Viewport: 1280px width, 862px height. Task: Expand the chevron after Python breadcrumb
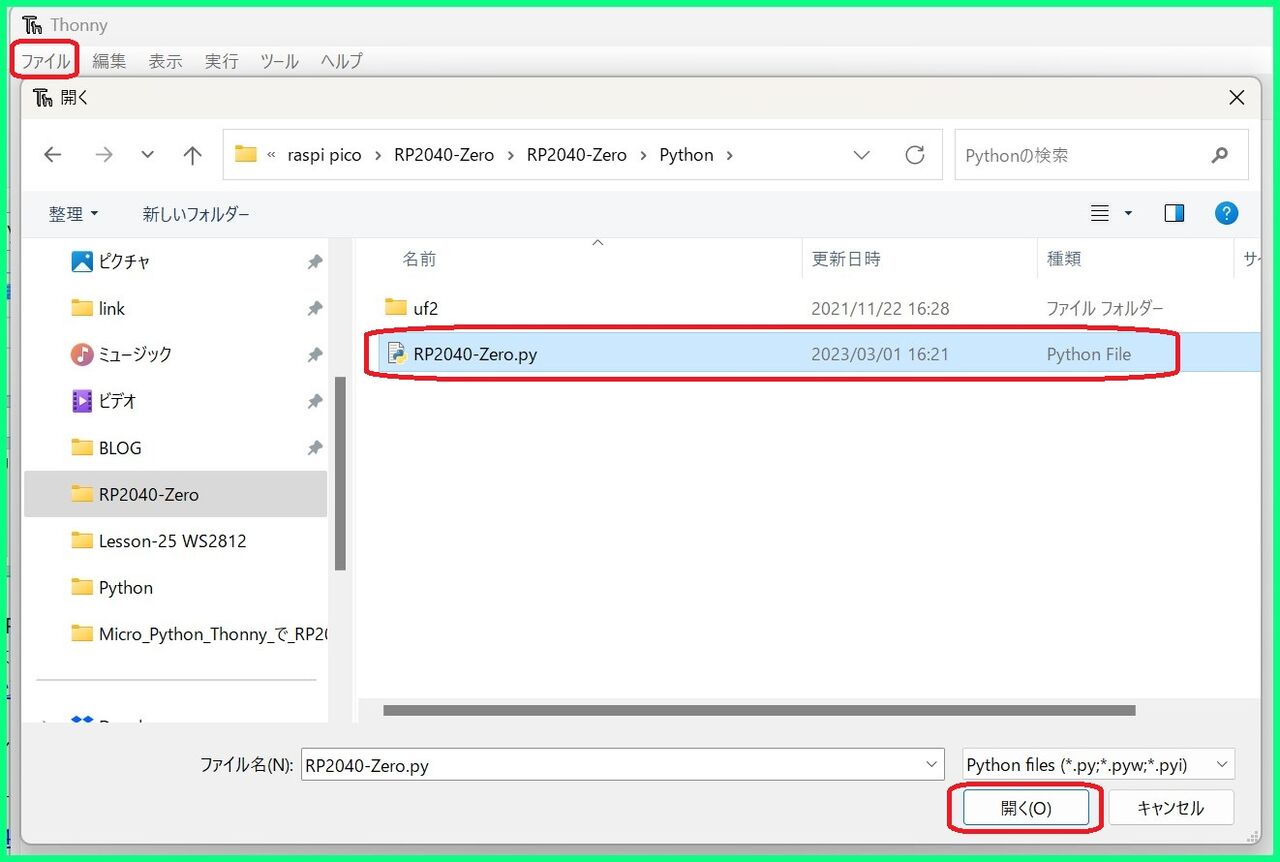(729, 155)
